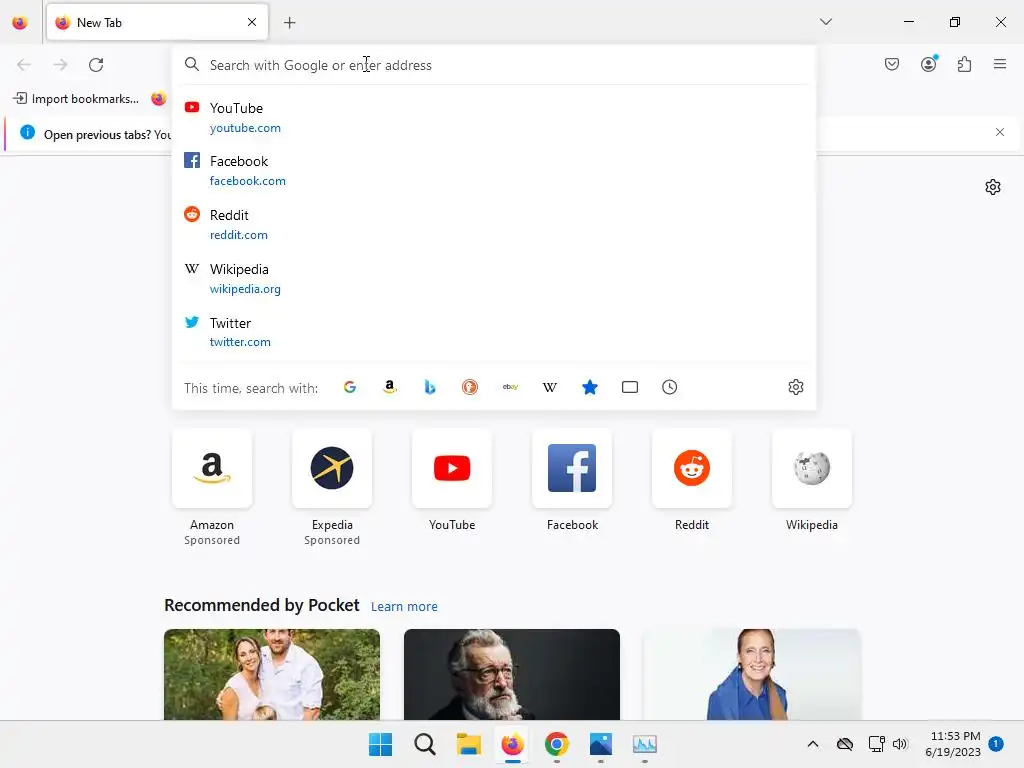Image resolution: width=1024 pixels, height=768 pixels.
Task: Open a new tab with plus
Action: coord(290,23)
